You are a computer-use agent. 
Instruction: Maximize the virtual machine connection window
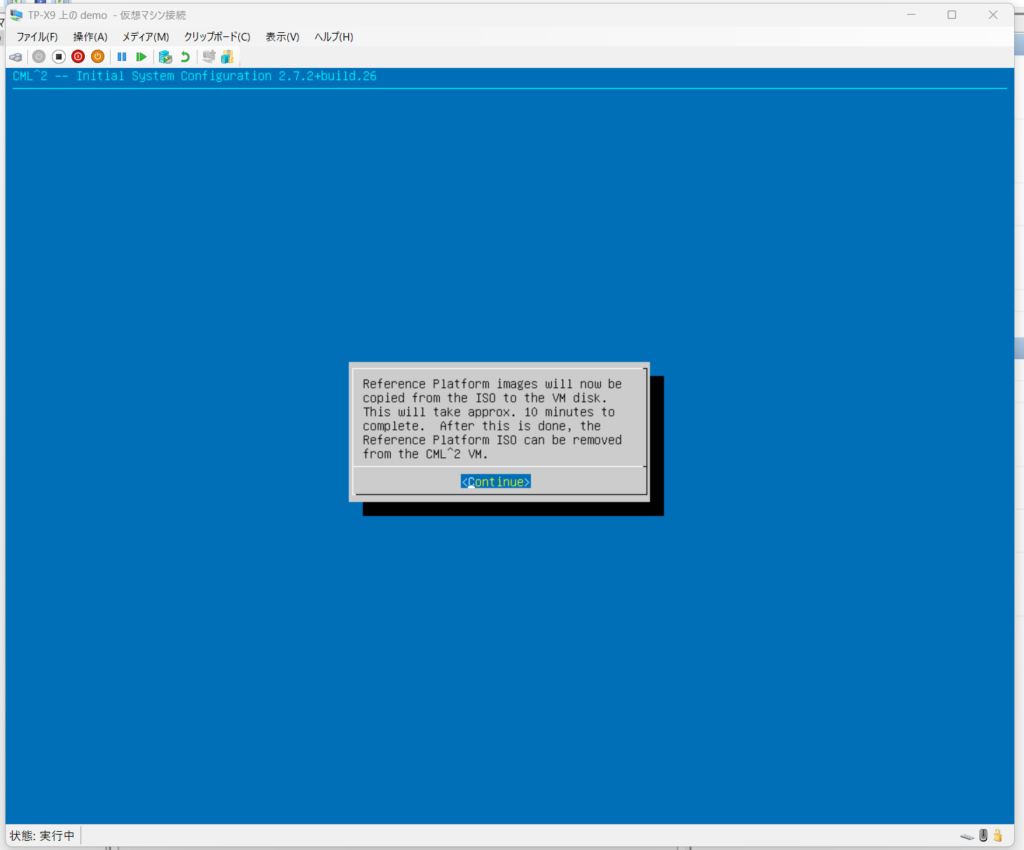[952, 14]
